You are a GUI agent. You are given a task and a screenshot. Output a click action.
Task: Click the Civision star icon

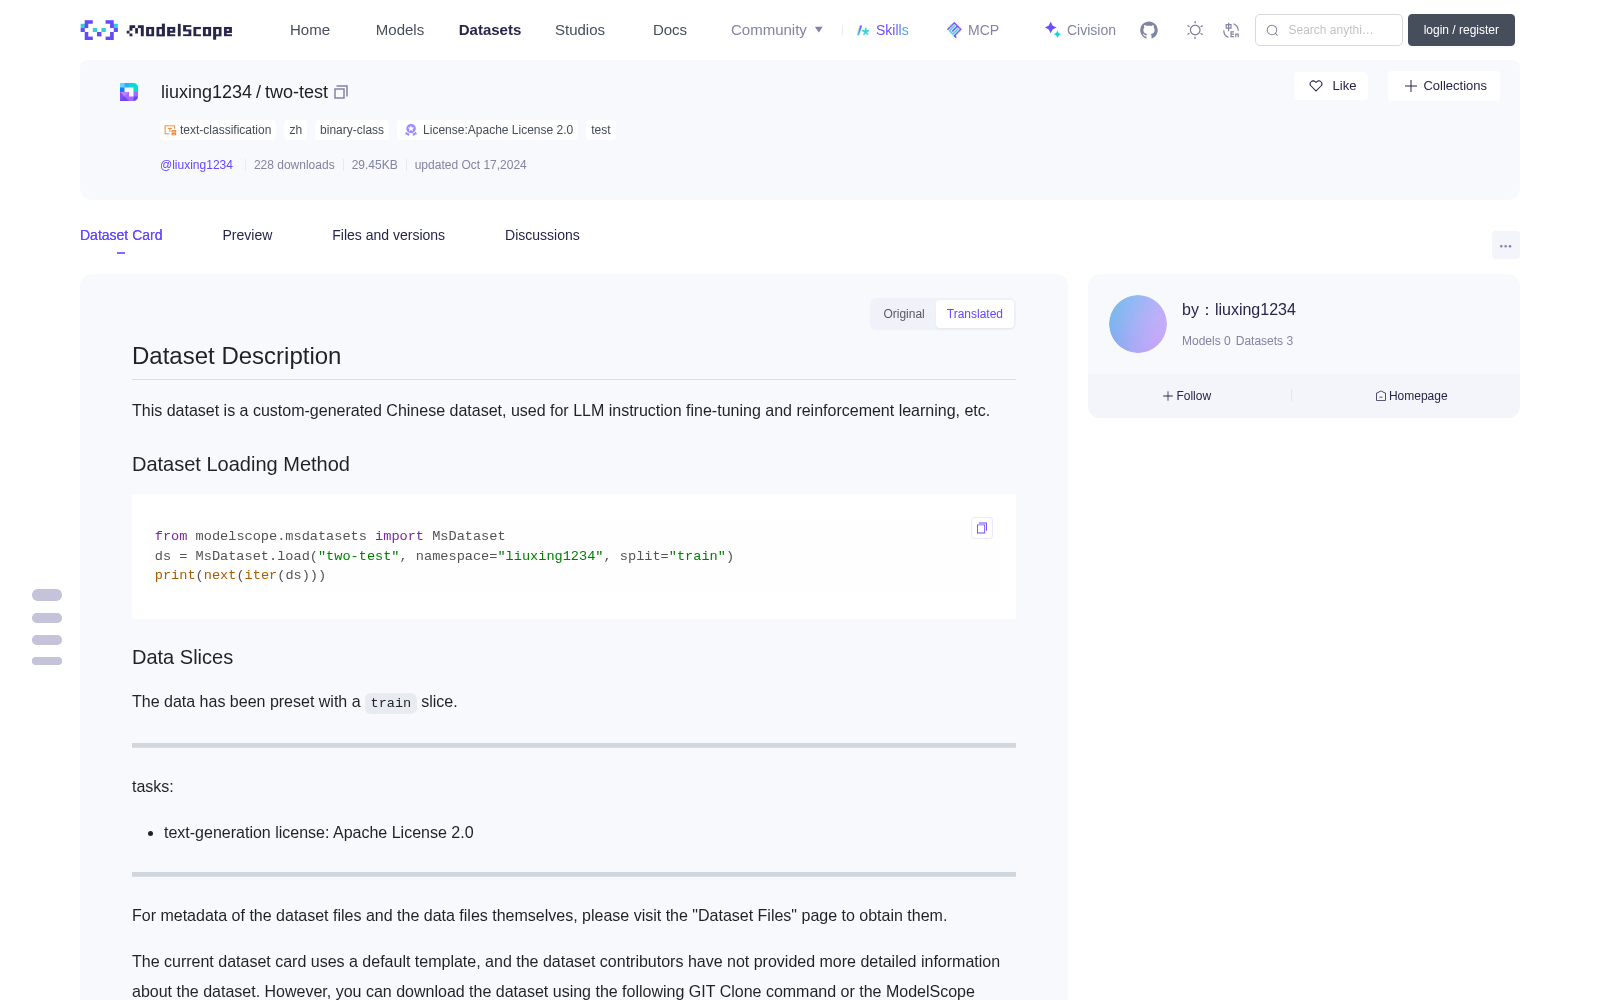pyautogui.click(x=1052, y=30)
